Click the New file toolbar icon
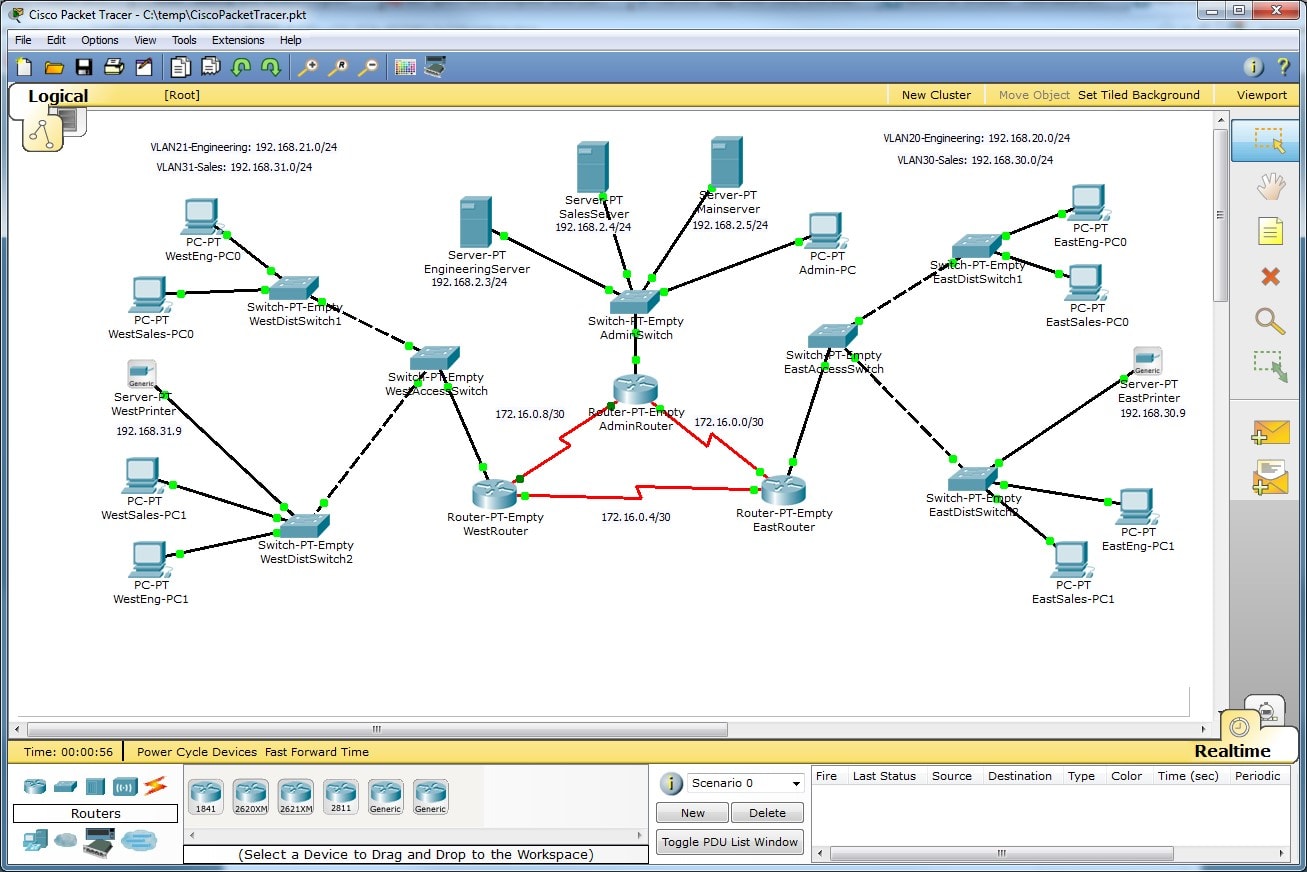Screen dimensions: 1307x872 click(x=24, y=67)
